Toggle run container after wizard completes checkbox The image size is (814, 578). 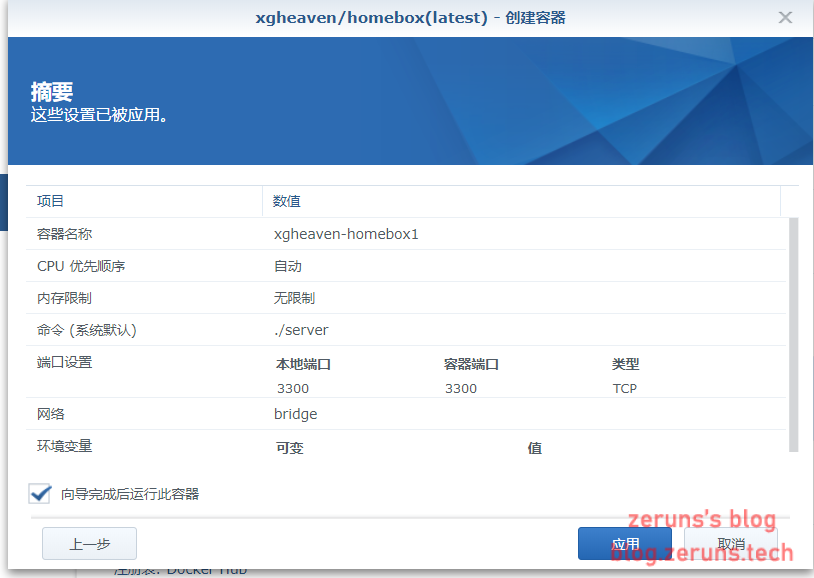(40, 493)
